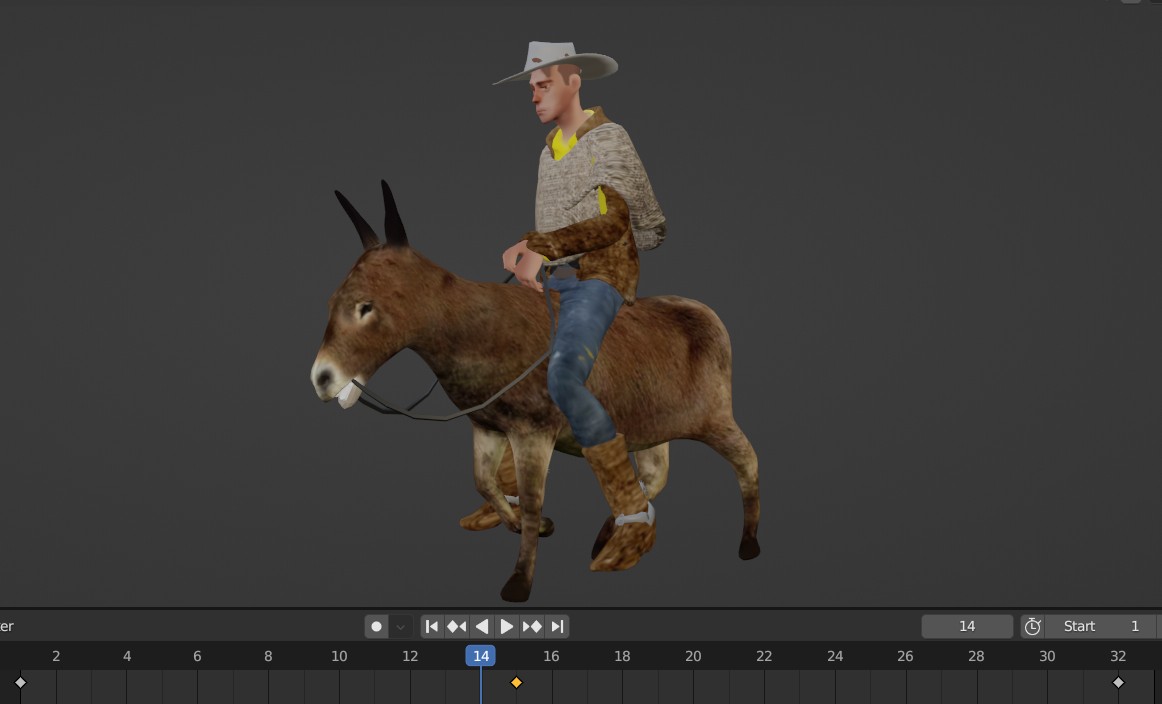This screenshot has height=704, width=1162.
Task: Select the white keyframe diamond at timeline start
Action: coord(21,683)
